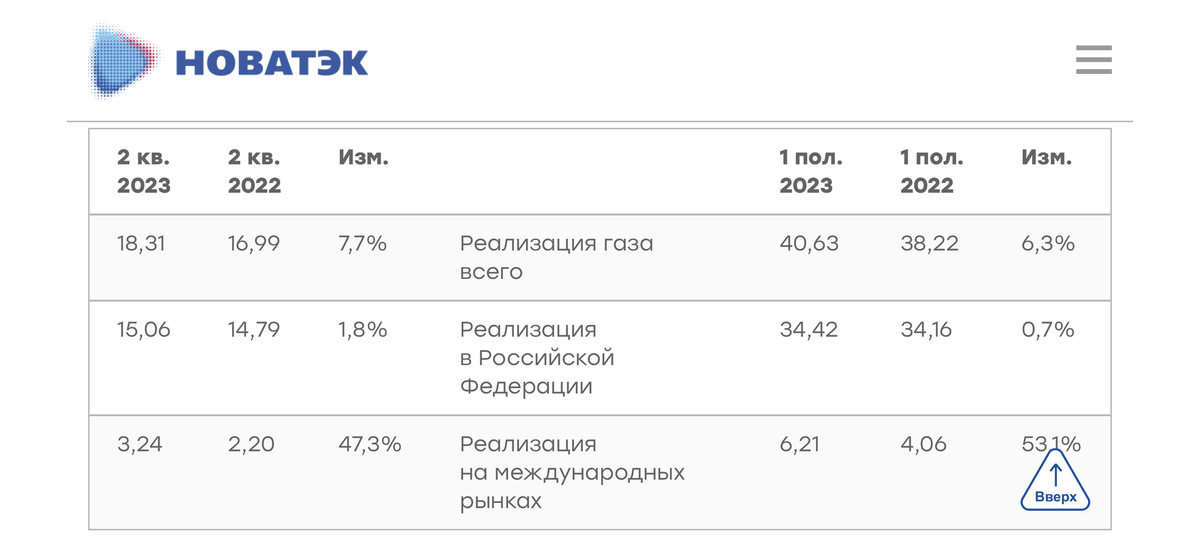Click the first Изм. column header
The height and width of the screenshot is (554, 1200).
pyautogui.click(x=364, y=158)
